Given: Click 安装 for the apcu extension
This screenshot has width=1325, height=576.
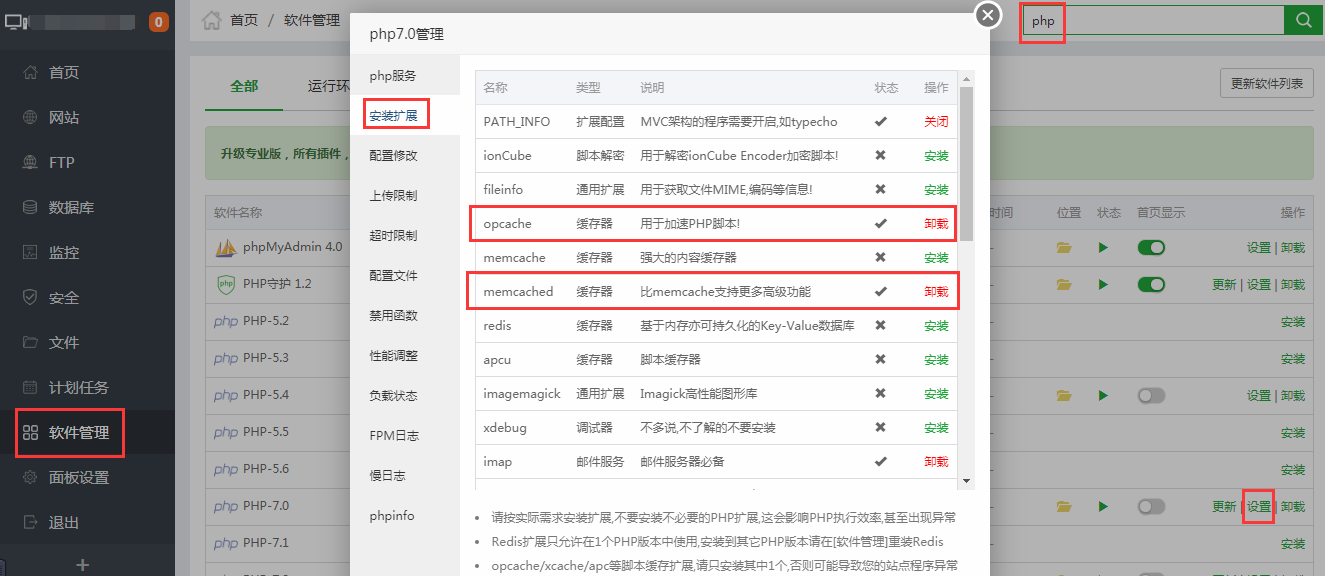Looking at the screenshot, I should [936, 360].
